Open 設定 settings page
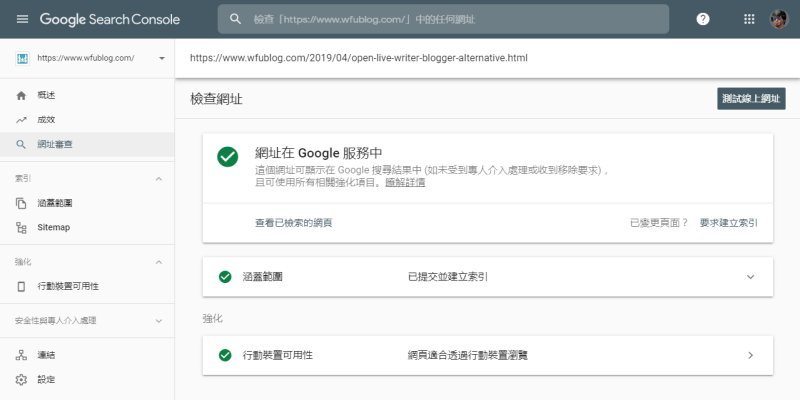This screenshot has width=800, height=400. pyautogui.click(x=87, y=380)
